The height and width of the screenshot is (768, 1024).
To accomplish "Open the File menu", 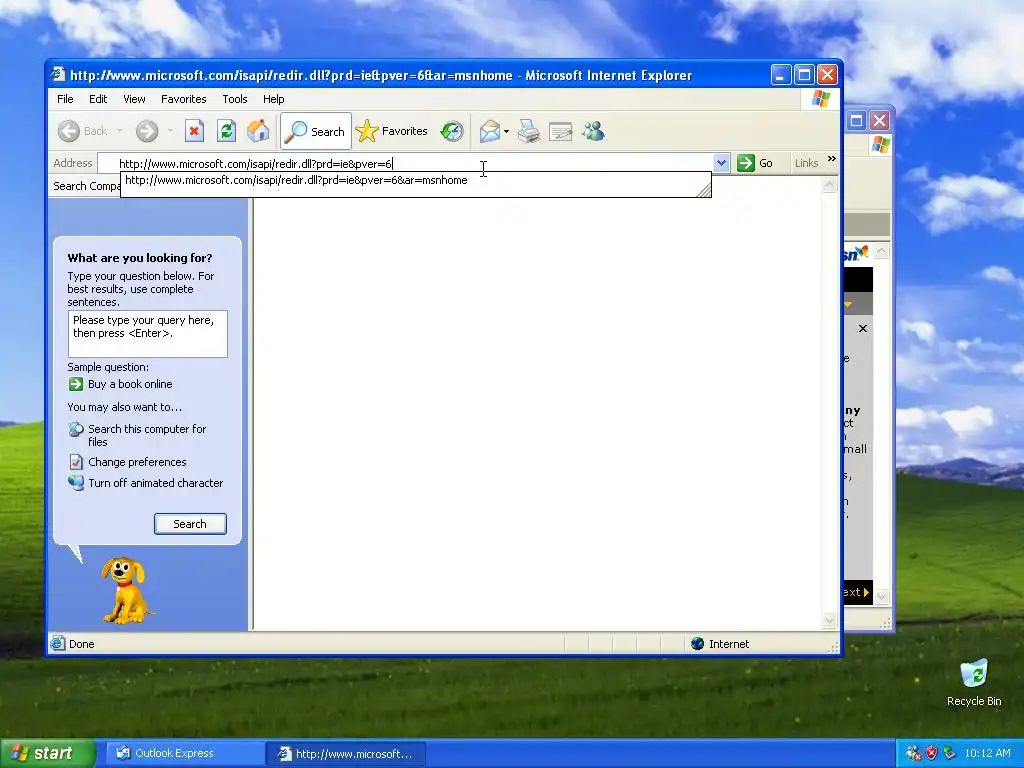I will [65, 99].
